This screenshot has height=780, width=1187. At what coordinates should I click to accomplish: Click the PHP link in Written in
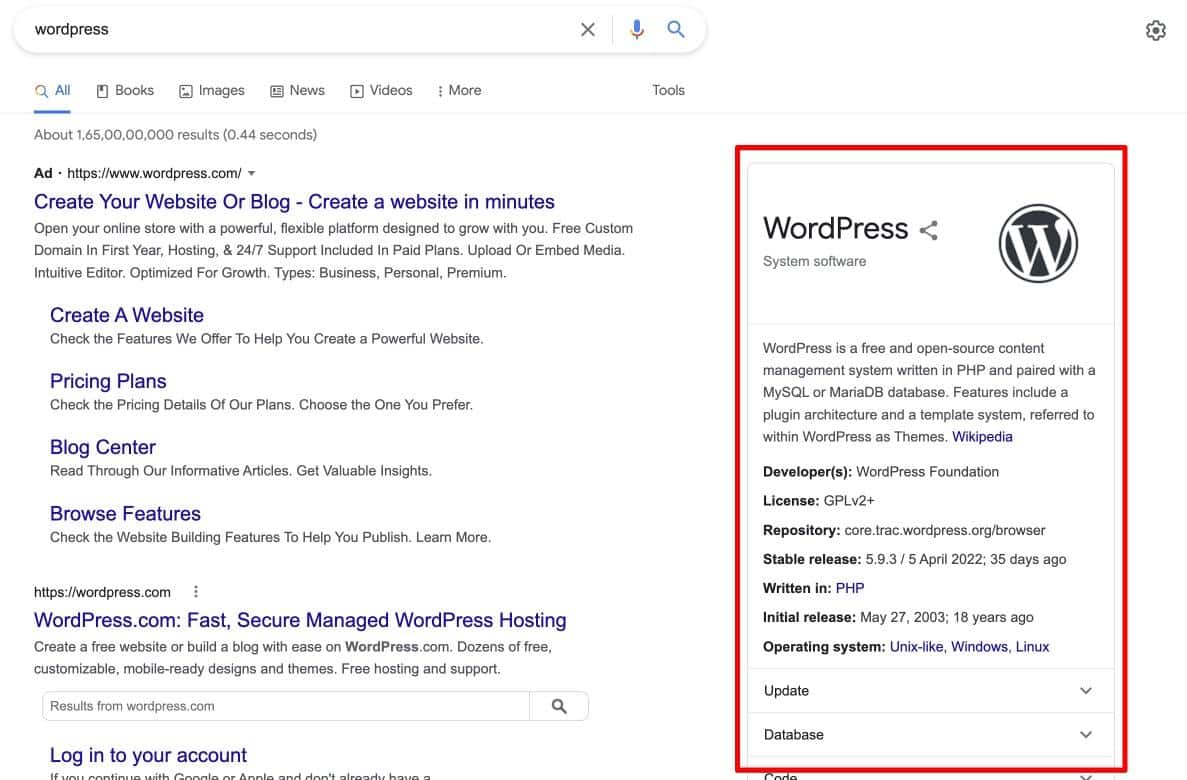pos(850,588)
